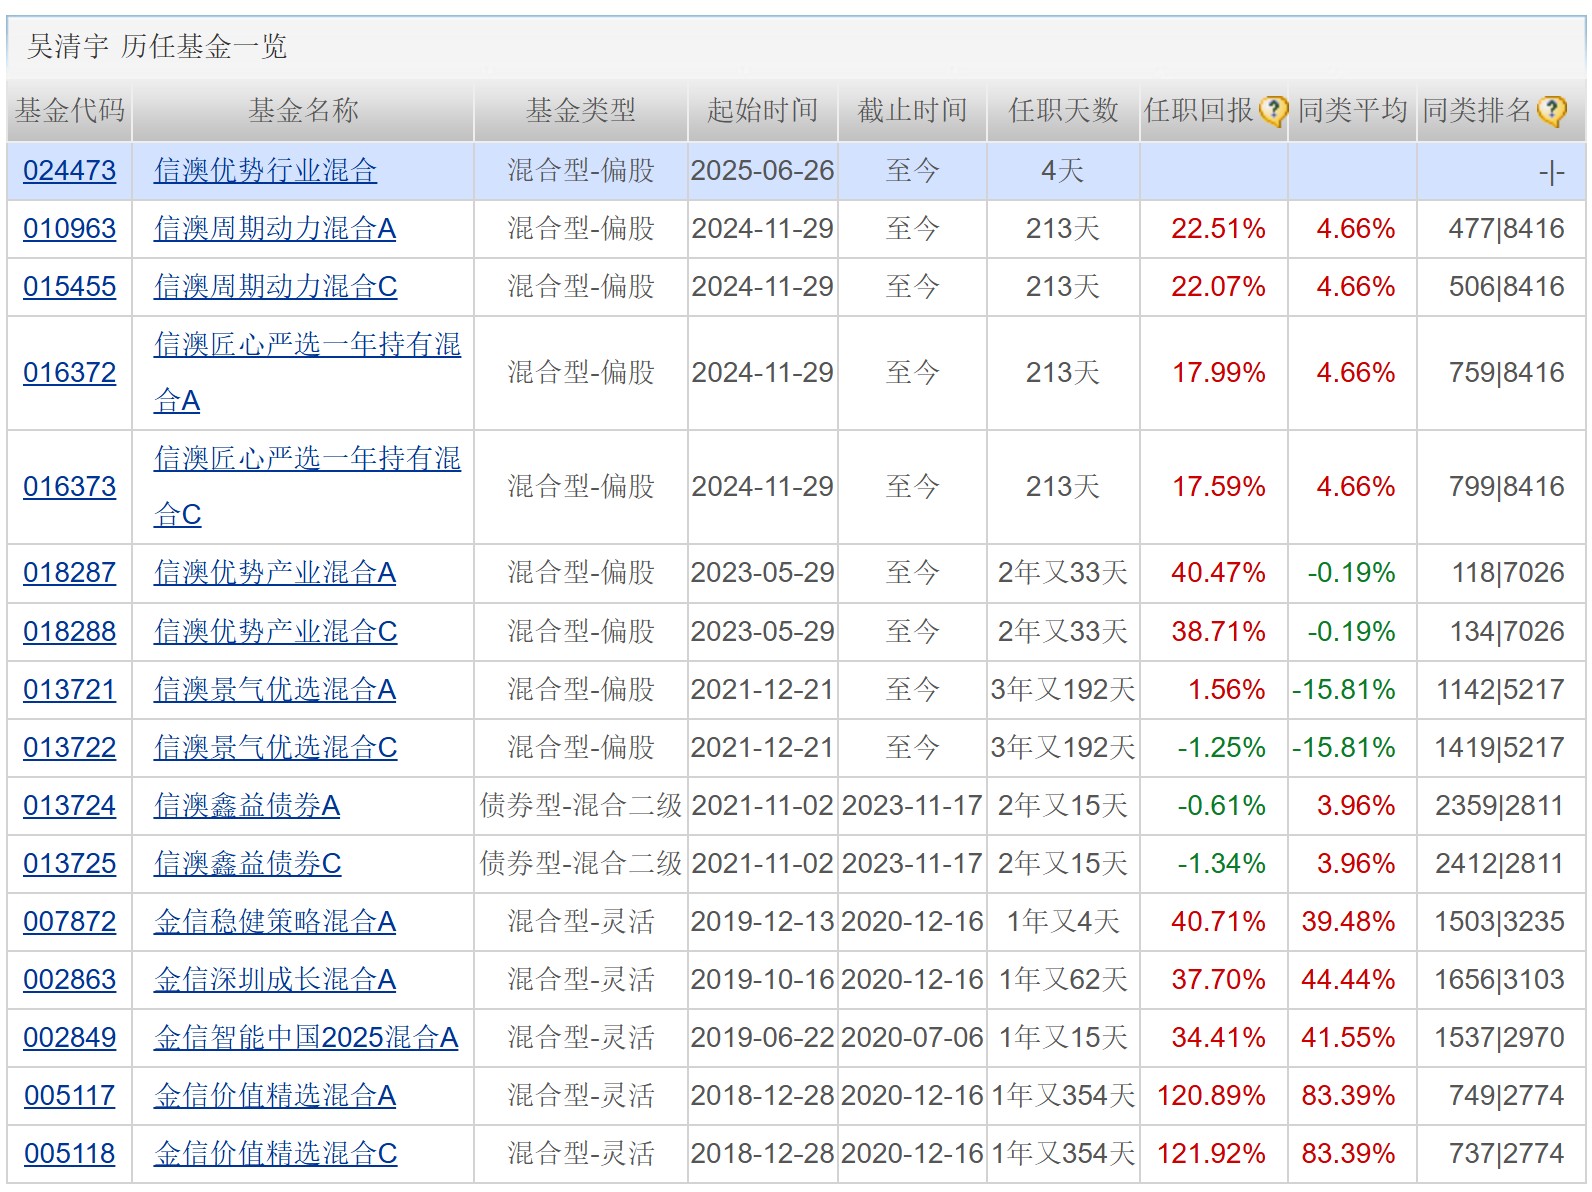Select ranking cell 118|7026

tap(1508, 573)
